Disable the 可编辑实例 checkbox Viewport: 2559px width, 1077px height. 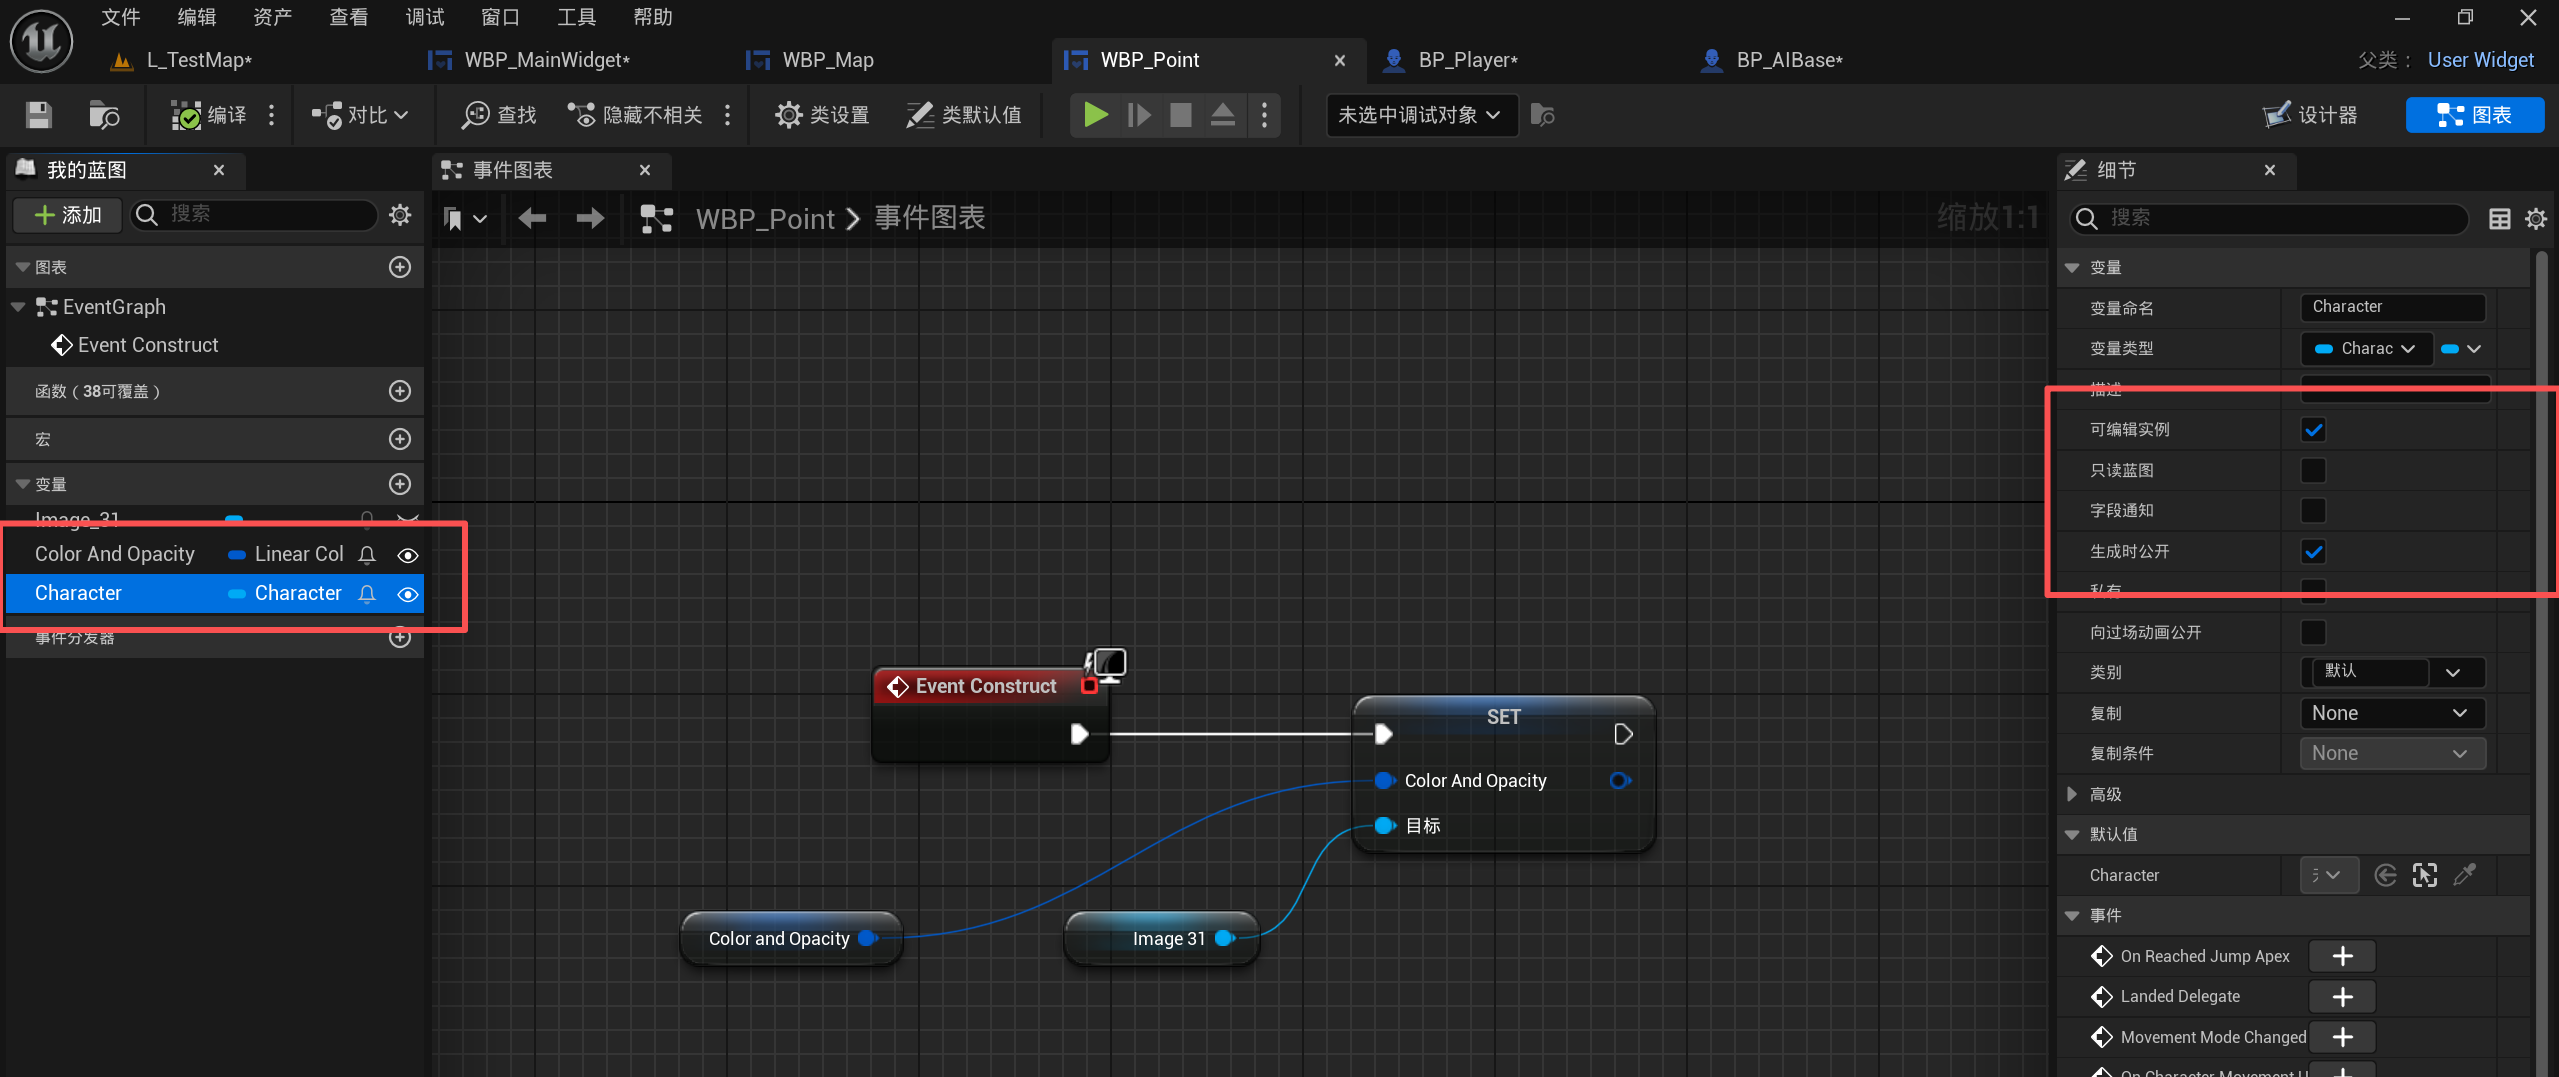[2312, 429]
